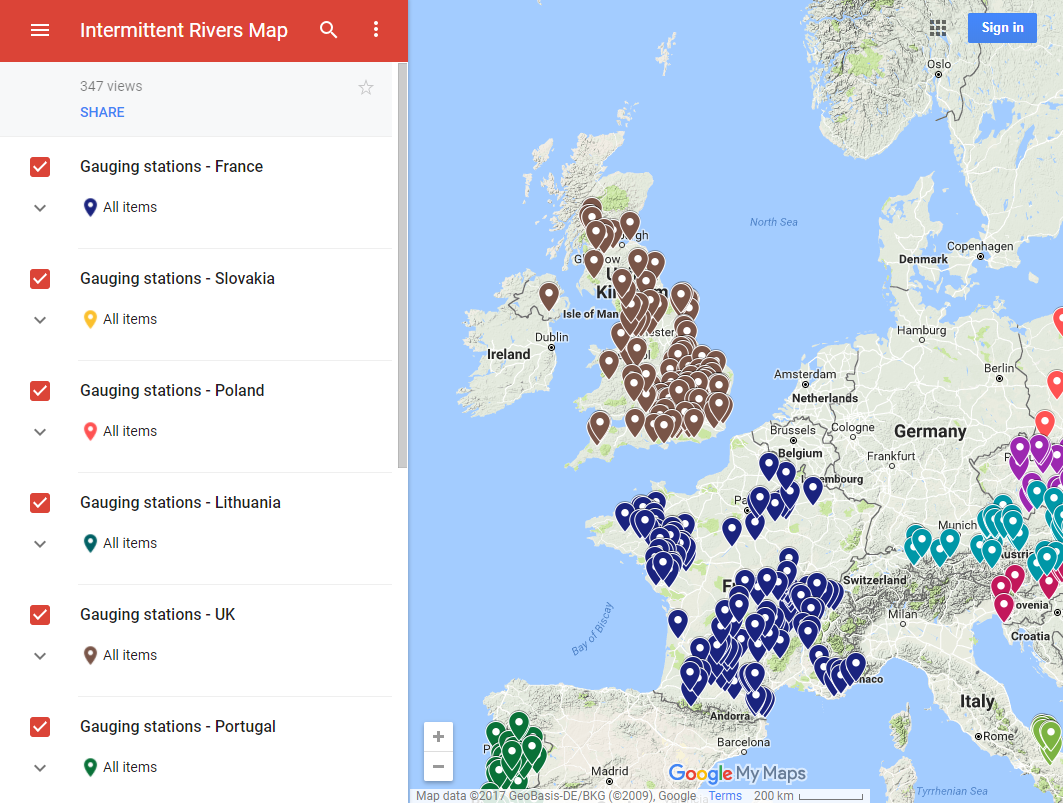Uncheck Gauging stations - UK layer

40,614
